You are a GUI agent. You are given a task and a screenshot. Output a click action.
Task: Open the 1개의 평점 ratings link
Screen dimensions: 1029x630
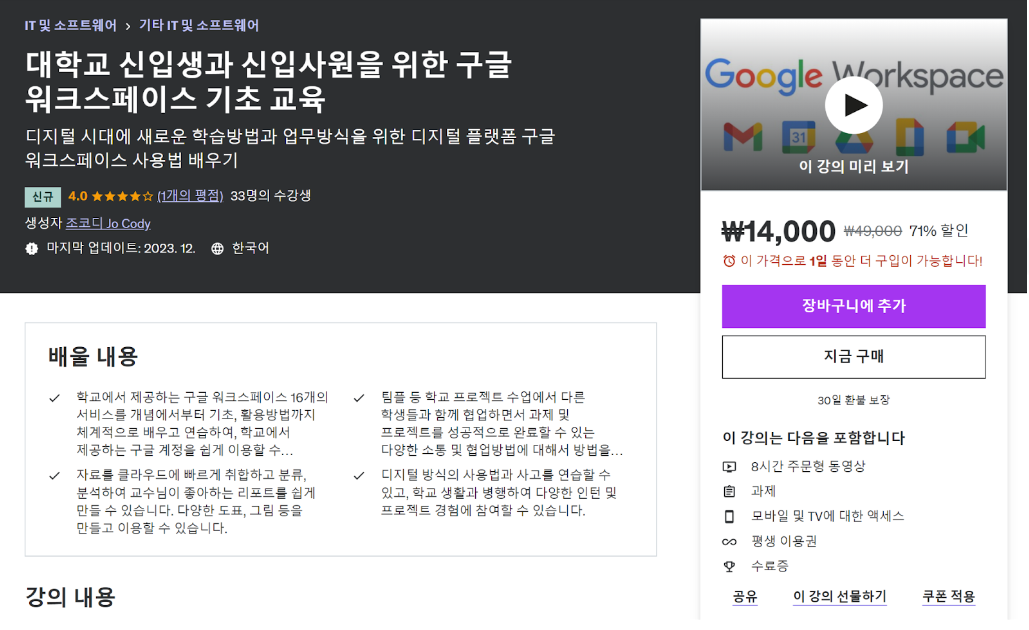point(190,196)
